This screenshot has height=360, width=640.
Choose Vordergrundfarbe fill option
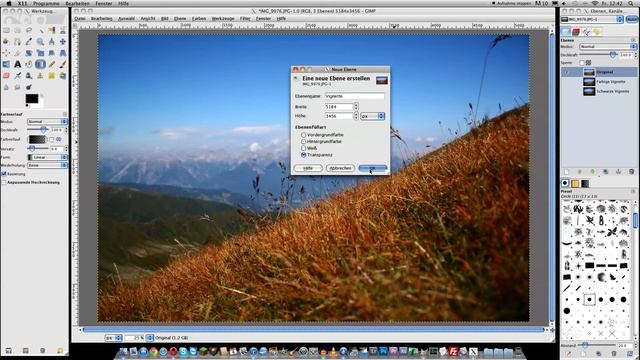[303, 135]
